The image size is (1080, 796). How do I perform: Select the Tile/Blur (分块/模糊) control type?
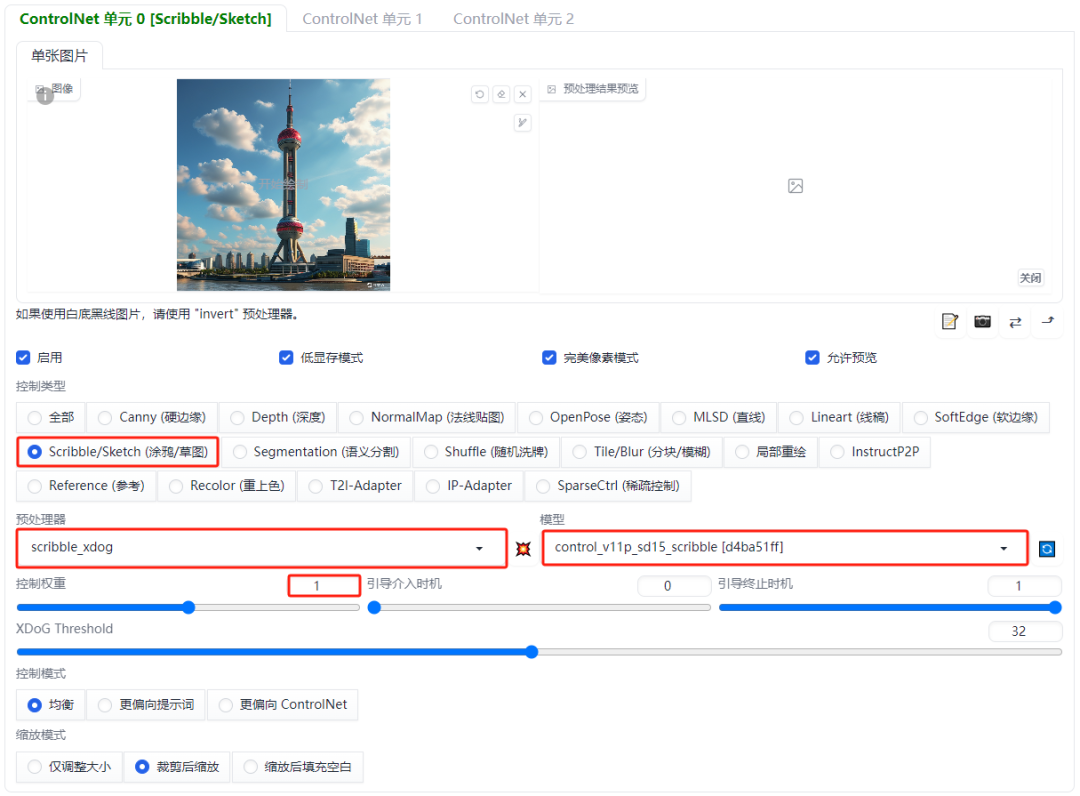(641, 452)
